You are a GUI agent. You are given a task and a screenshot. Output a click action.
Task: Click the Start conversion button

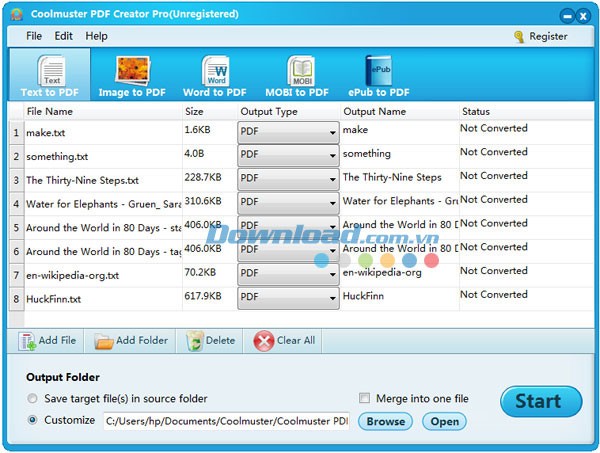pyautogui.click(x=541, y=401)
